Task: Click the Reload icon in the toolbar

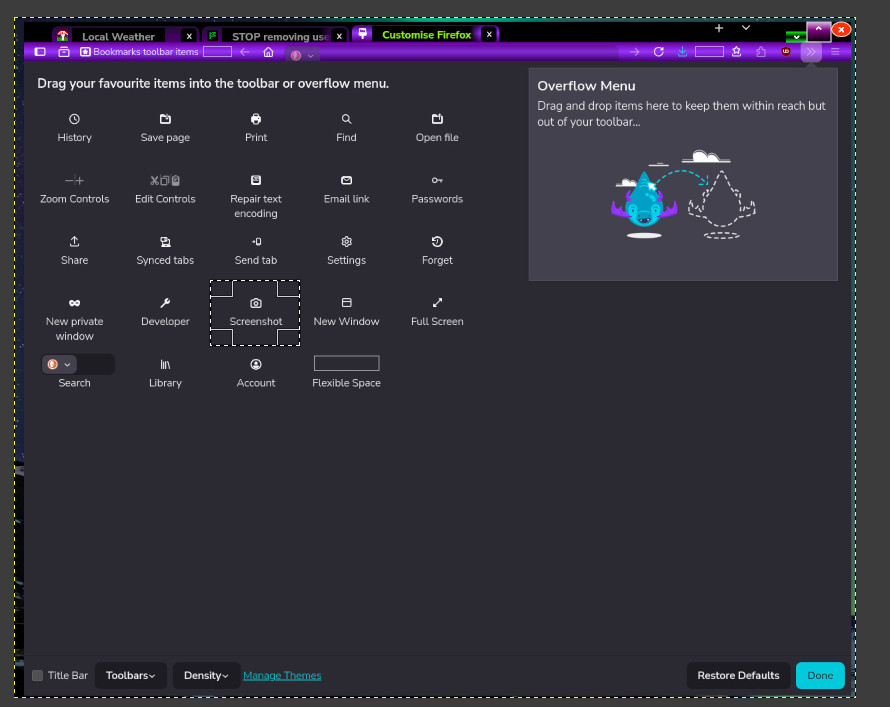Action: click(658, 52)
